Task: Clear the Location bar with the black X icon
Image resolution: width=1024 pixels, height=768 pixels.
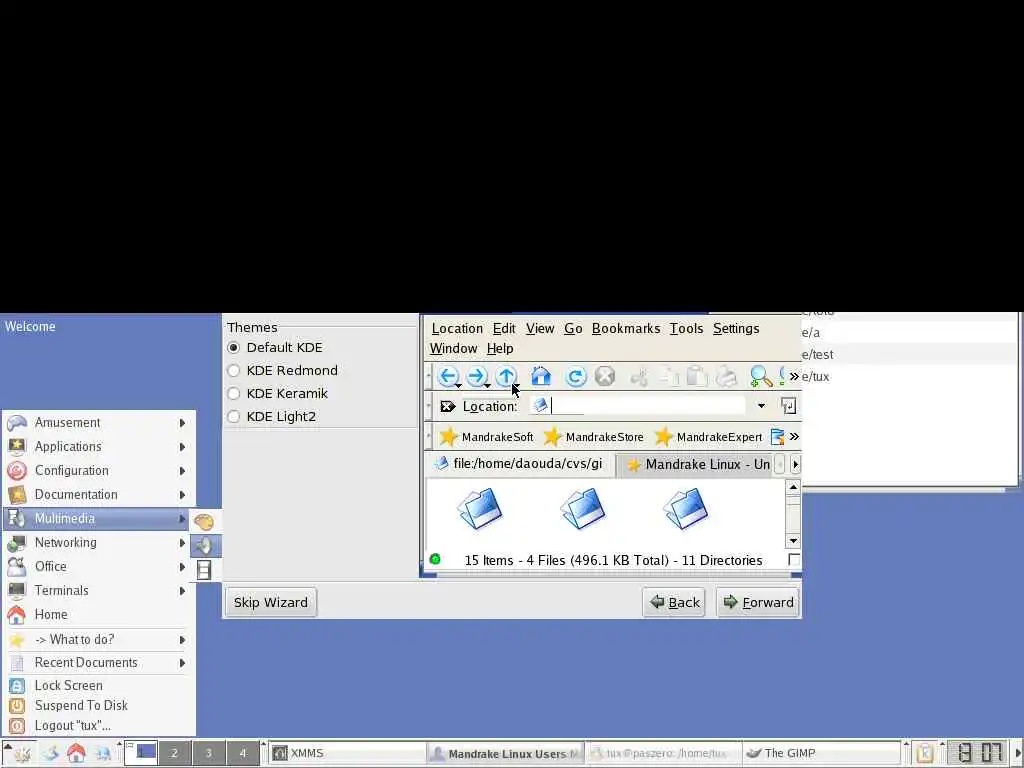Action: pyautogui.click(x=447, y=406)
